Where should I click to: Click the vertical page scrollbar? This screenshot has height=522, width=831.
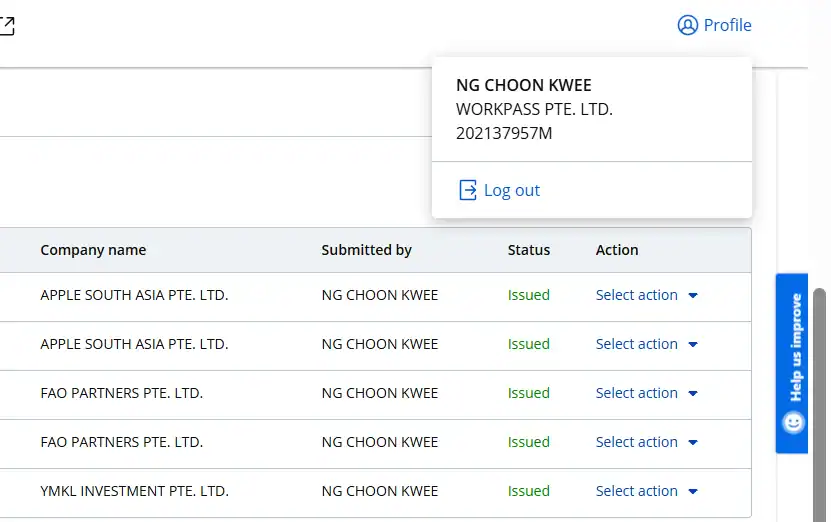click(819, 400)
